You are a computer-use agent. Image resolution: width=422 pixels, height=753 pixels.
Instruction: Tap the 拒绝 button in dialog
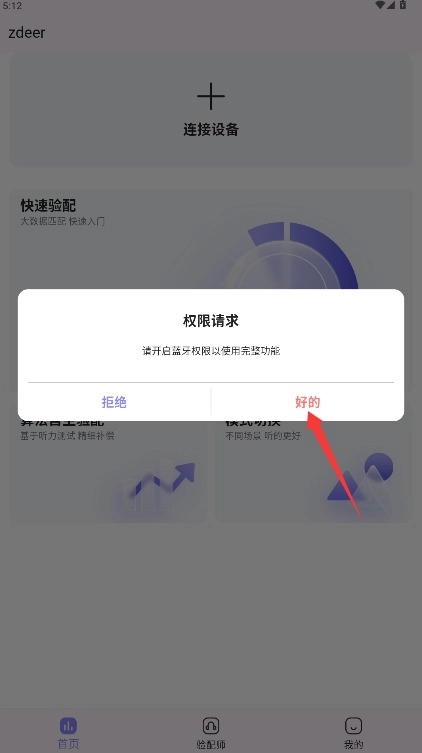[114, 402]
